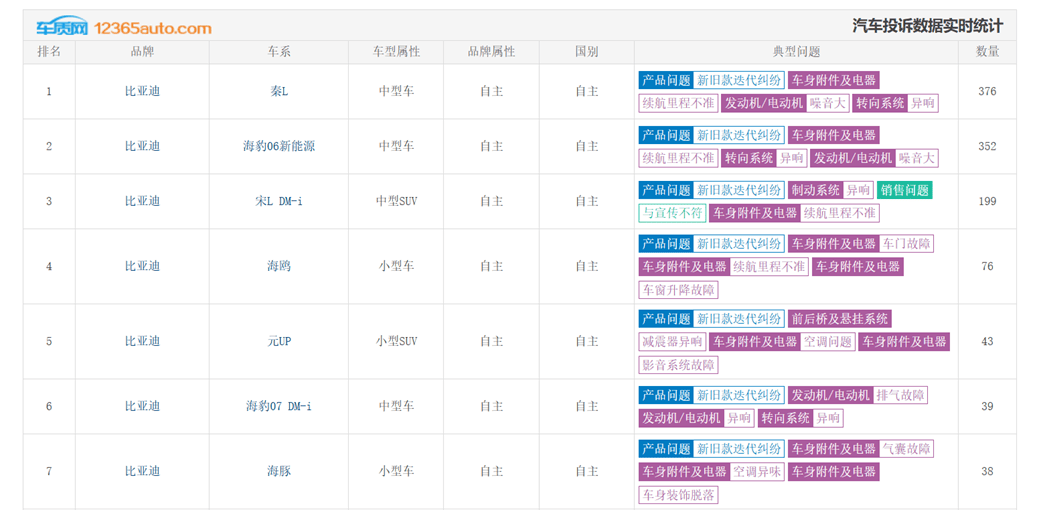The height and width of the screenshot is (512, 1043).
Task: Click the complaint count 376
Action: (987, 92)
